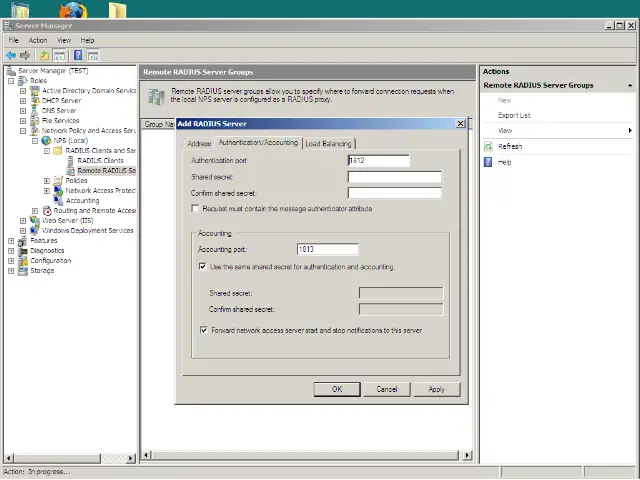This screenshot has height=480, width=640.
Task: Click the Accounting port field
Action: coord(328,249)
